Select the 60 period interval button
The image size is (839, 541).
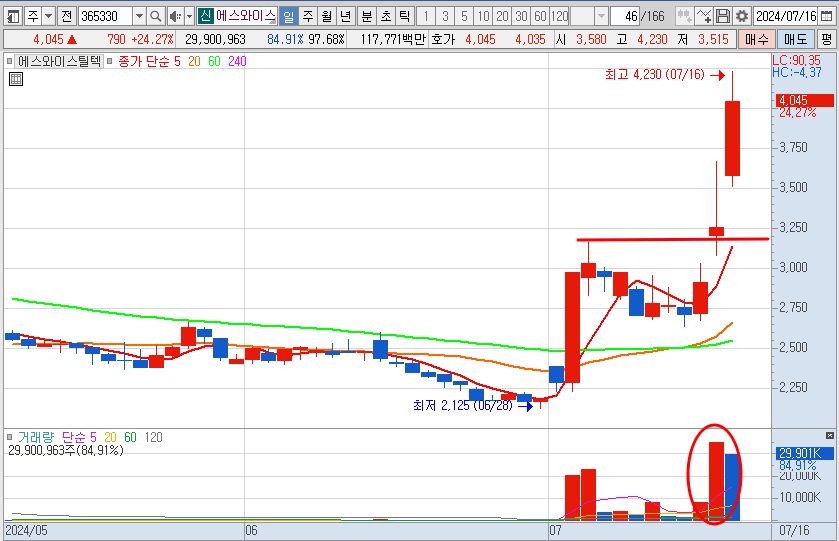[x=540, y=17]
